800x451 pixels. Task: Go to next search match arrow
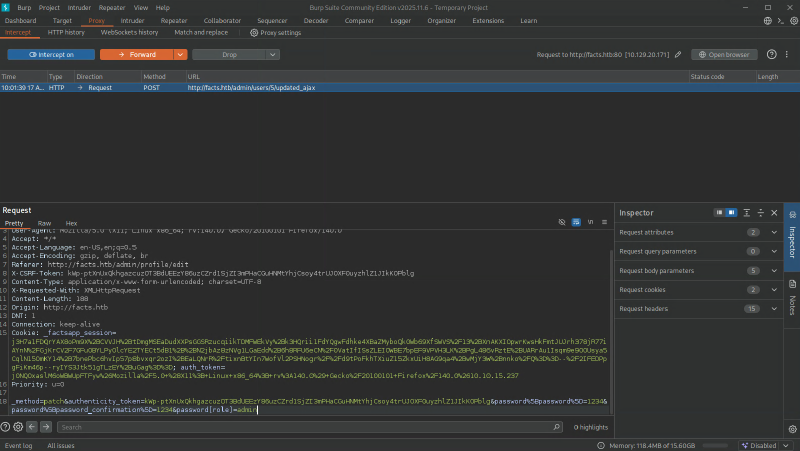(46, 427)
